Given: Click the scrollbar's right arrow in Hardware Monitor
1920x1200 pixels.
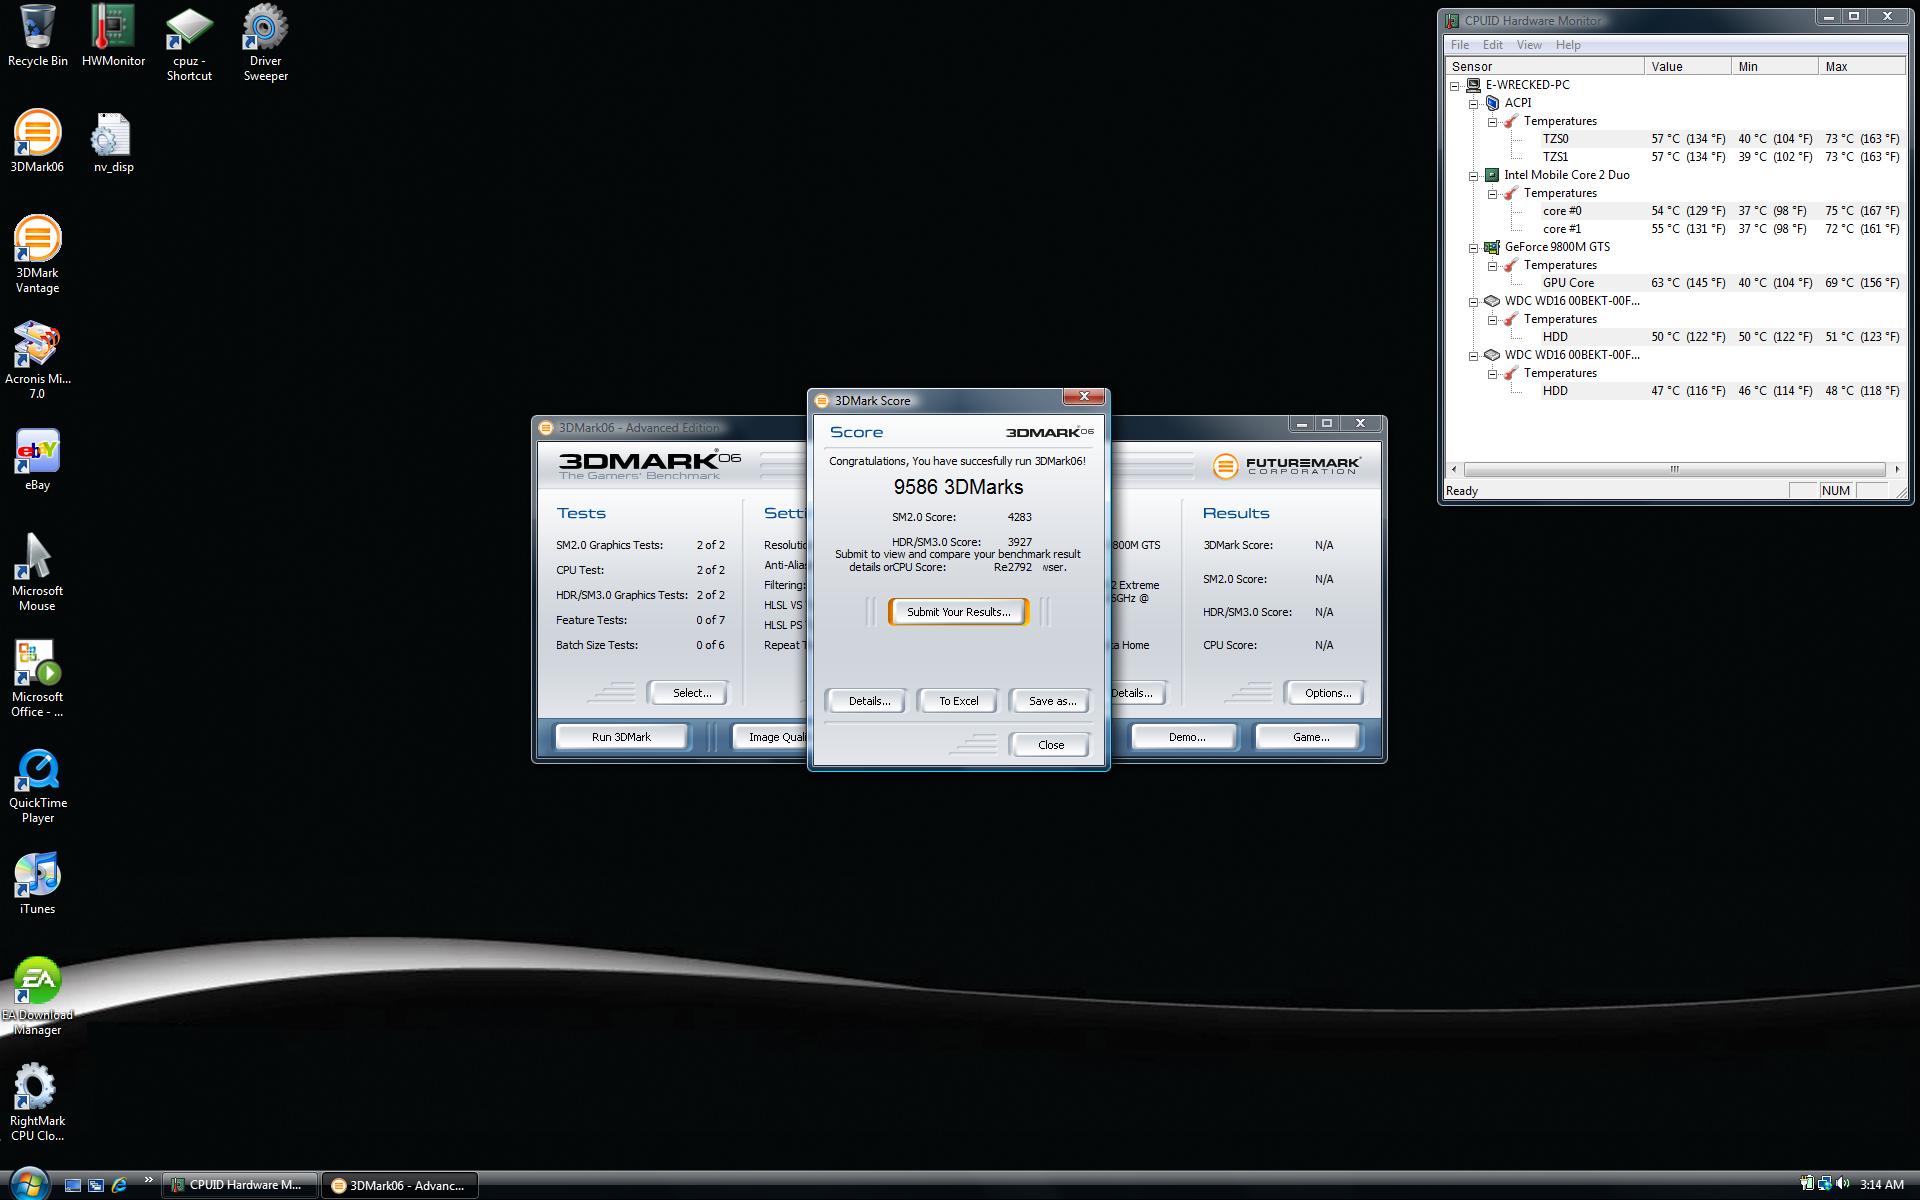Looking at the screenshot, I should pyautogui.click(x=1897, y=469).
